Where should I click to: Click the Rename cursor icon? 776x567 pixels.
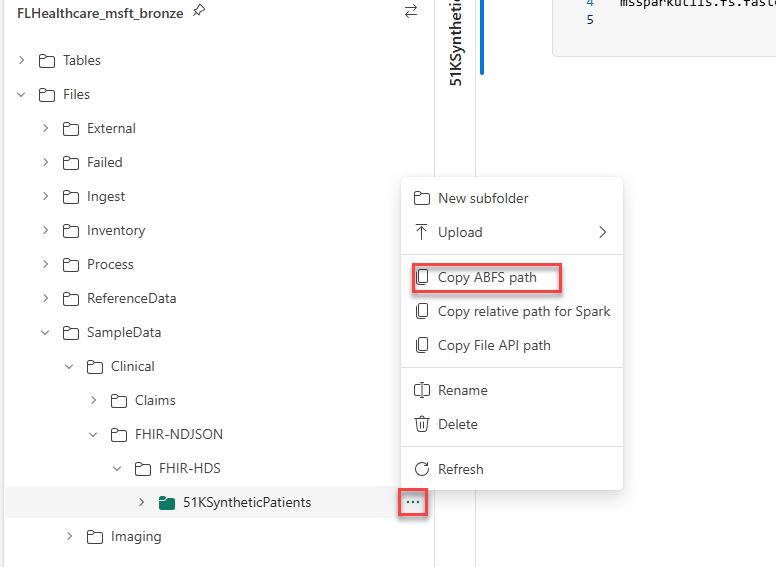(x=422, y=390)
